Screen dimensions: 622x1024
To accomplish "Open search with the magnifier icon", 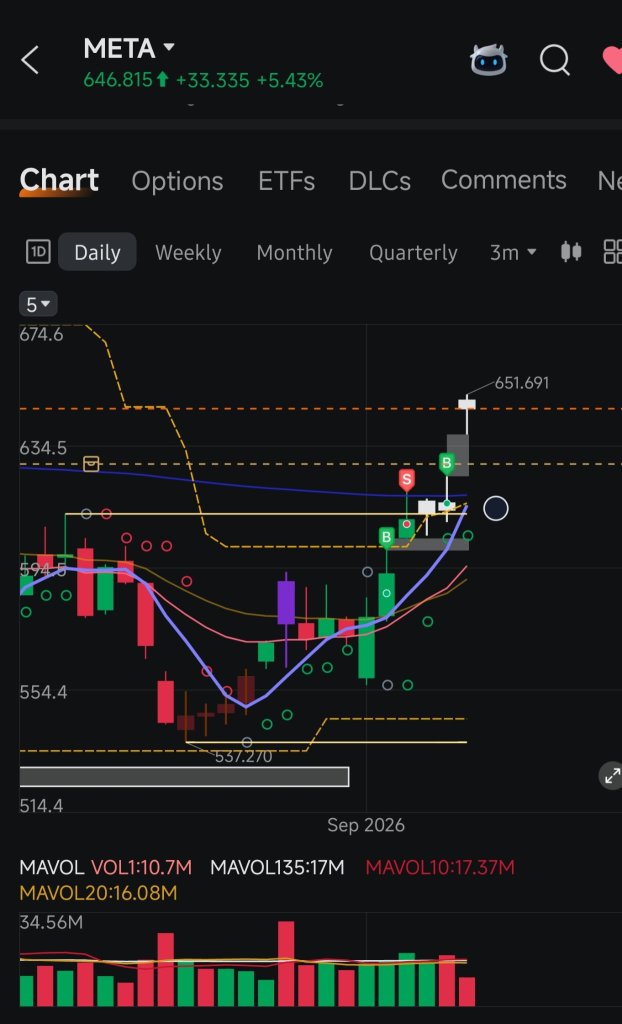I will 555,61.
